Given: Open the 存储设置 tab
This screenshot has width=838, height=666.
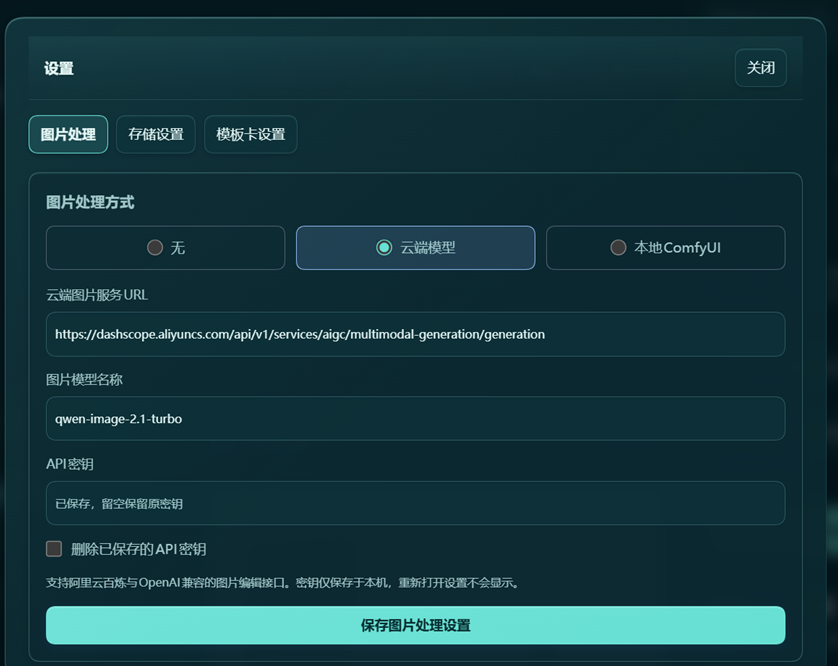Looking at the screenshot, I should point(156,134).
